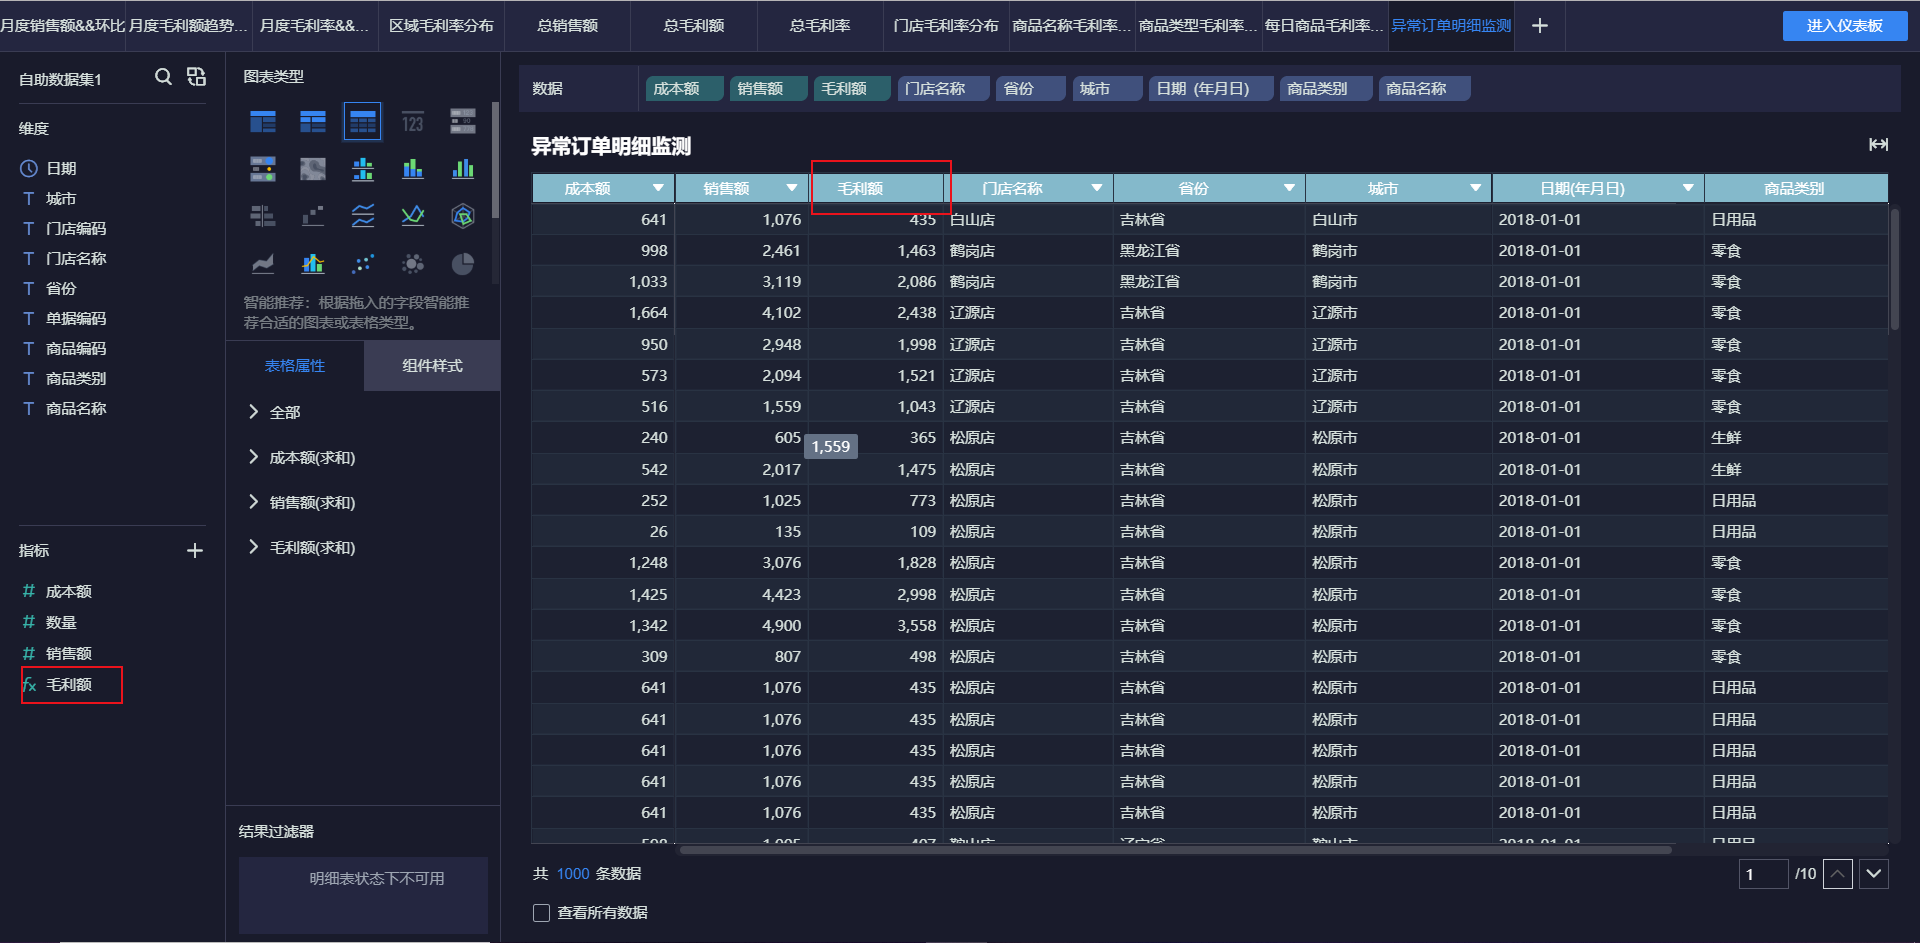Screen dimensions: 1920x943
Task: Choose the multi-KPI text card chart type
Action: point(463,122)
